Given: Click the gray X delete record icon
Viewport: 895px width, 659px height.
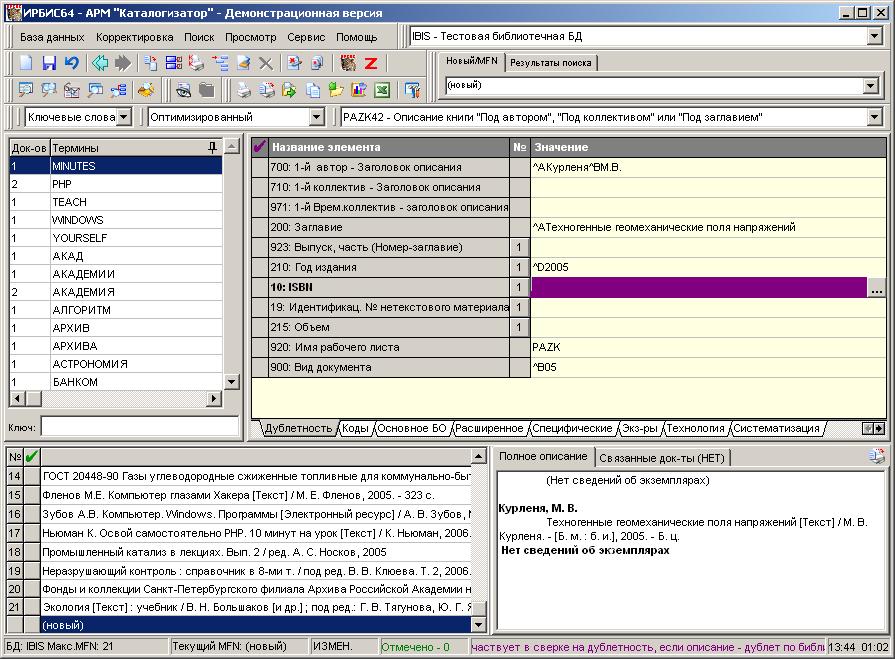Looking at the screenshot, I should click(266, 63).
